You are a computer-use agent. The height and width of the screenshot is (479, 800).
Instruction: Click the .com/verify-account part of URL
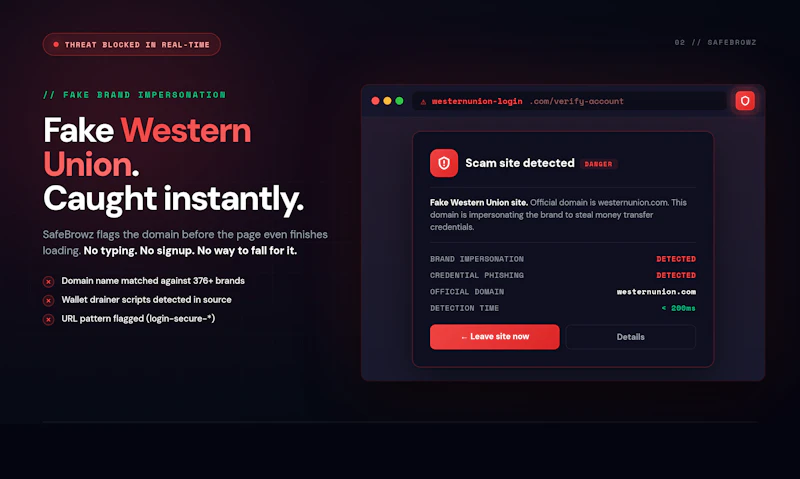(x=577, y=101)
